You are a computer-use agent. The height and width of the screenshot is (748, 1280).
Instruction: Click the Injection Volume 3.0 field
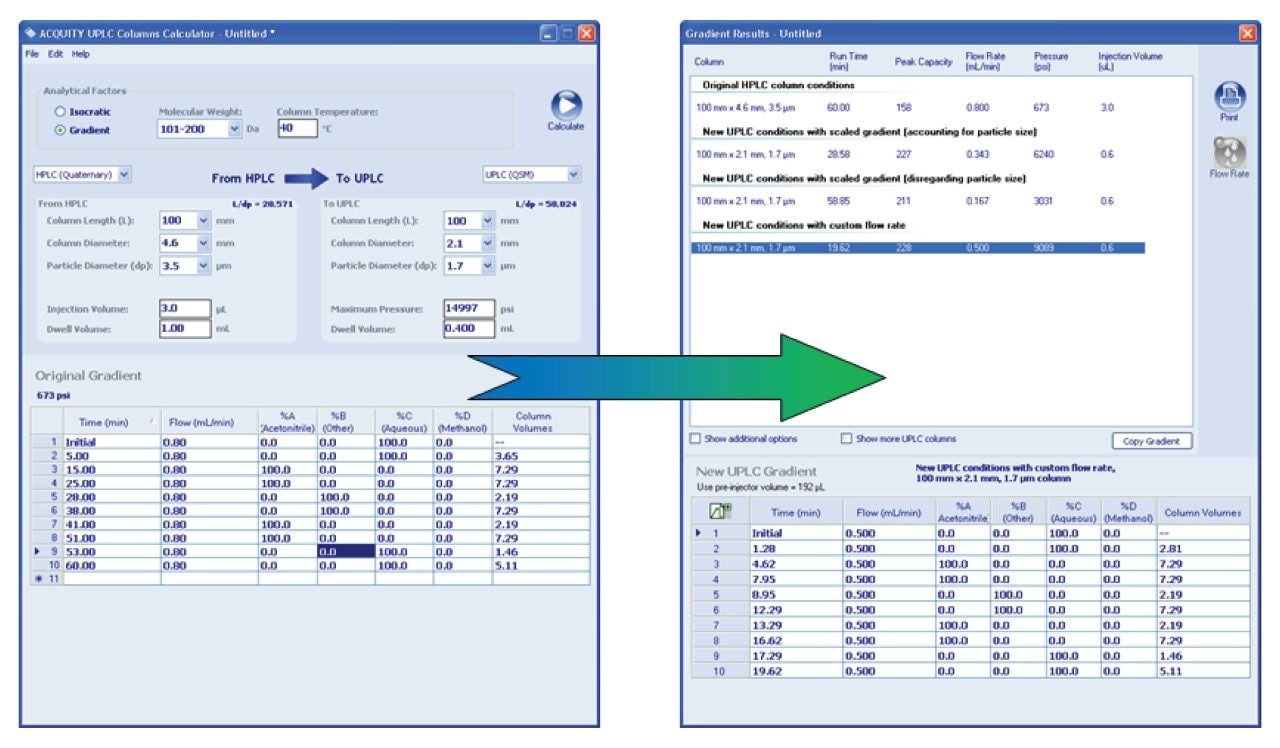[185, 309]
